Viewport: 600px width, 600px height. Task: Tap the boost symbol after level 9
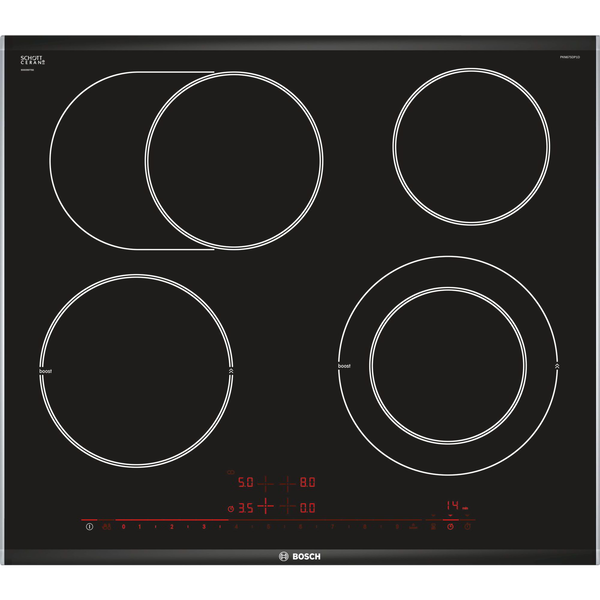click(413, 527)
